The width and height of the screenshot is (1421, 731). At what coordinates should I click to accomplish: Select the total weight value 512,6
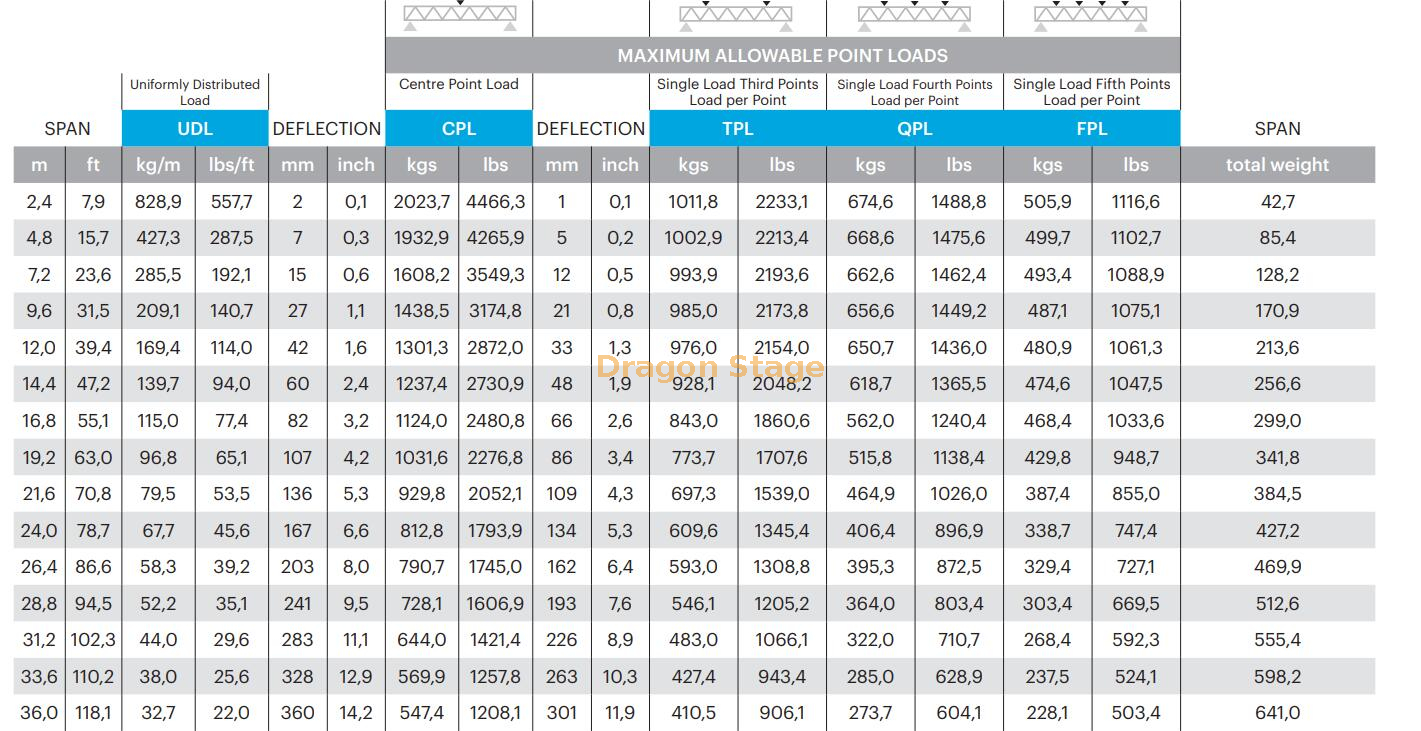click(x=1278, y=604)
